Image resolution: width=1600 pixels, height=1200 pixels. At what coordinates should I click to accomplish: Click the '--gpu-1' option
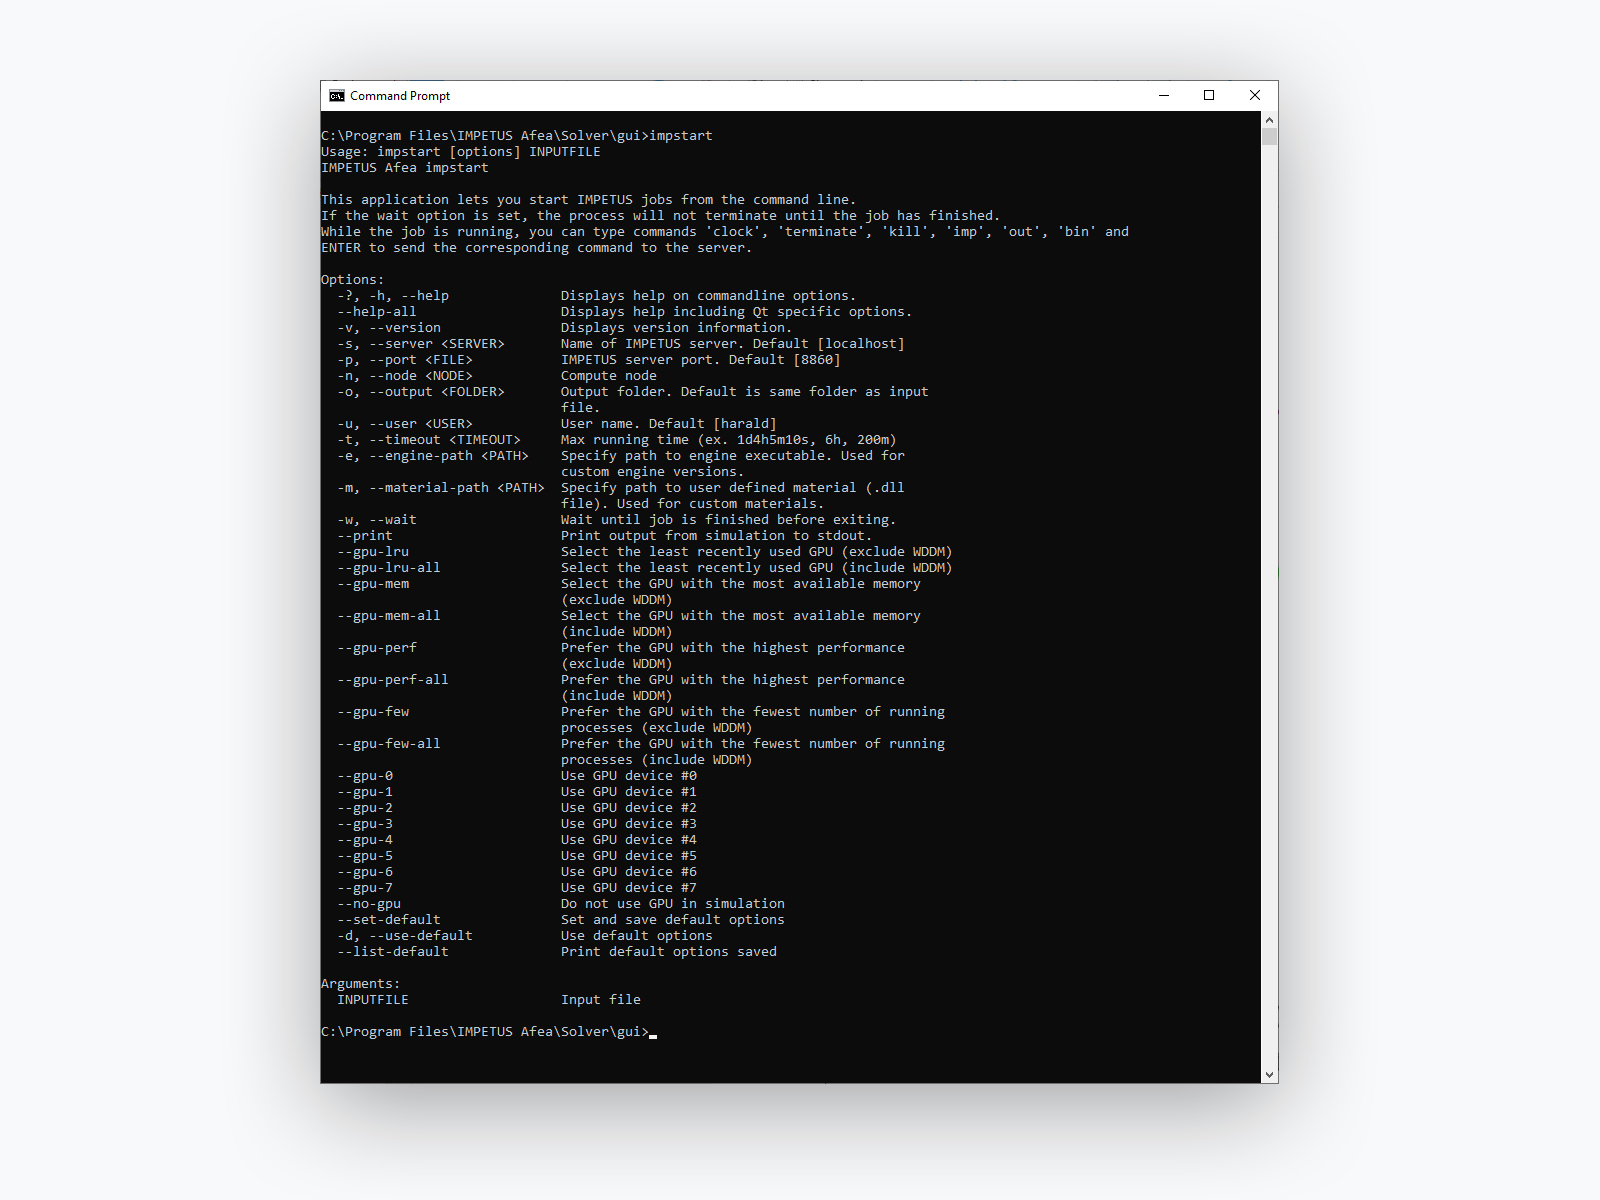coord(365,792)
